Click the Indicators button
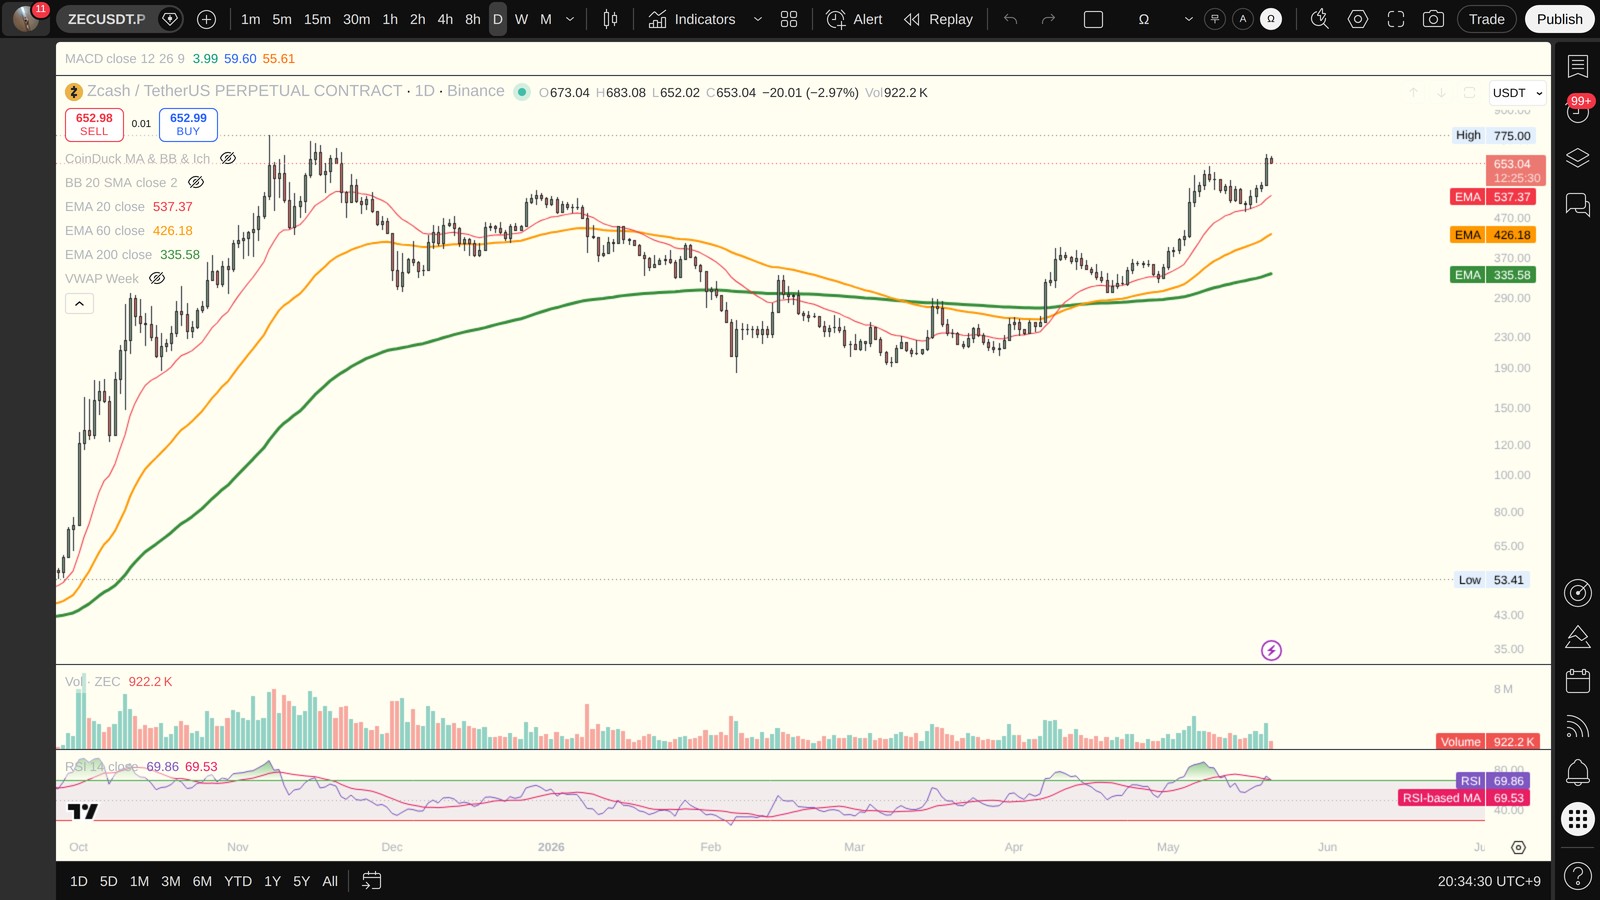 point(691,19)
